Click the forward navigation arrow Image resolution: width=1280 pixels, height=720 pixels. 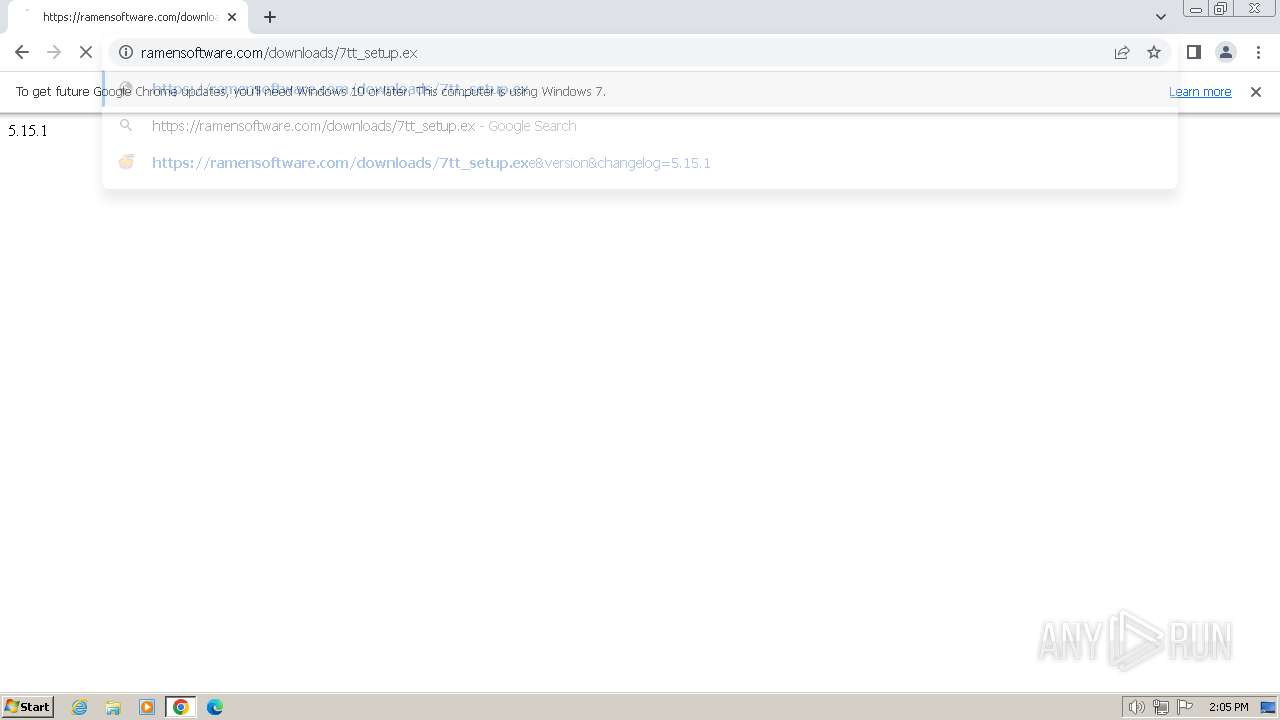pyautogui.click(x=54, y=52)
